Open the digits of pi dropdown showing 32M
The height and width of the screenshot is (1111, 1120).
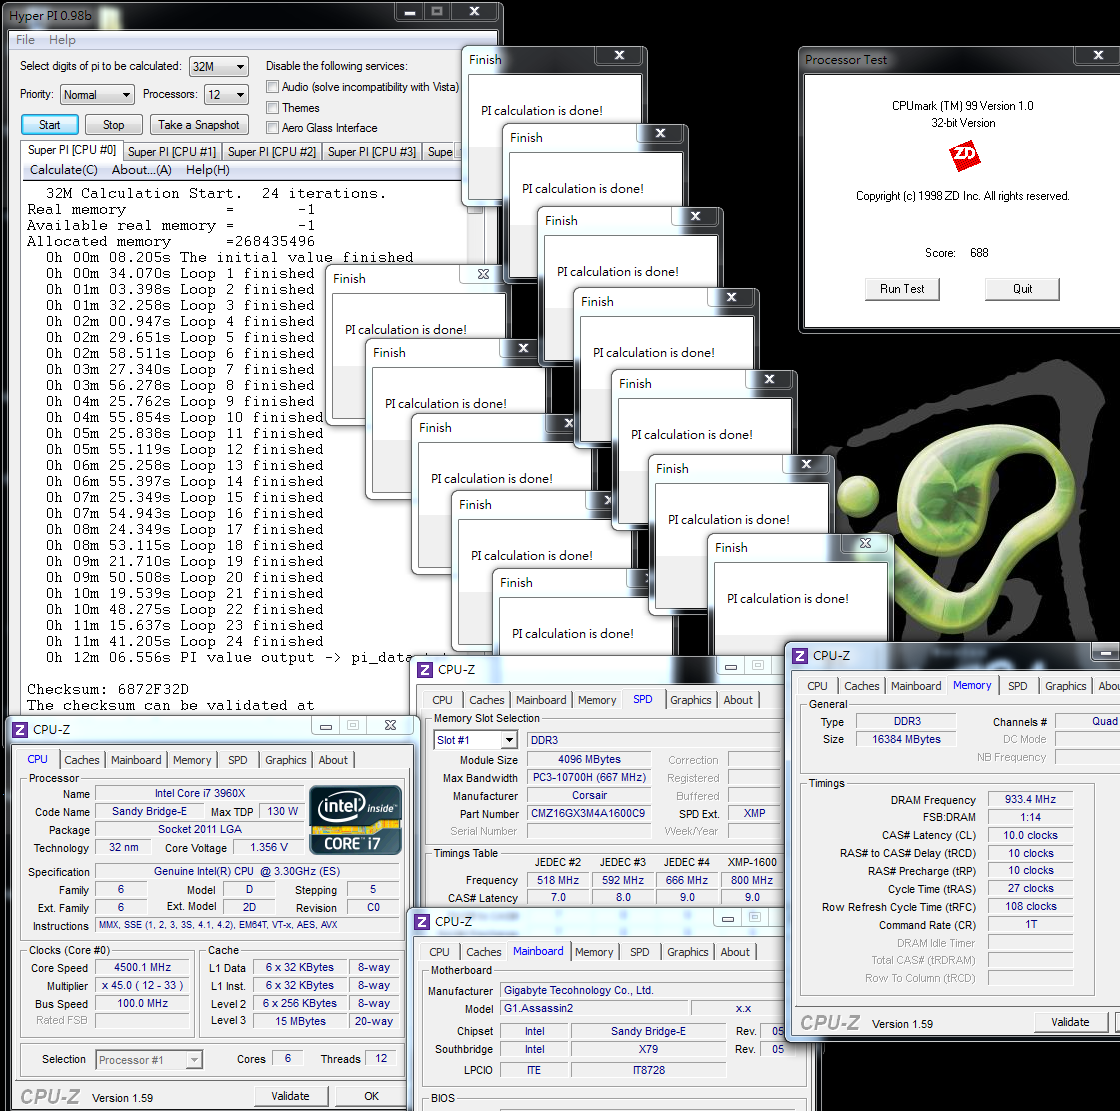(x=219, y=66)
